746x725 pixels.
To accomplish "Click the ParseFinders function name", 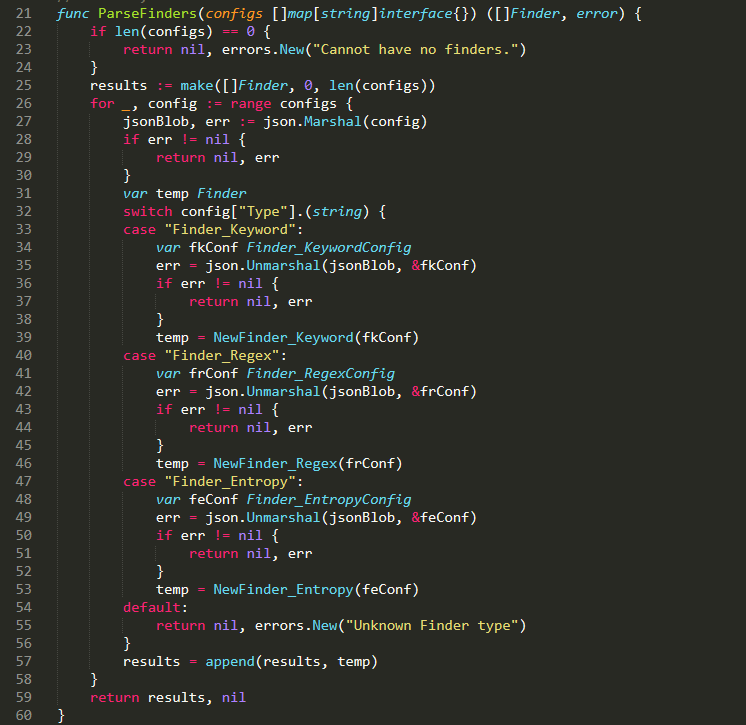I will pos(147,14).
